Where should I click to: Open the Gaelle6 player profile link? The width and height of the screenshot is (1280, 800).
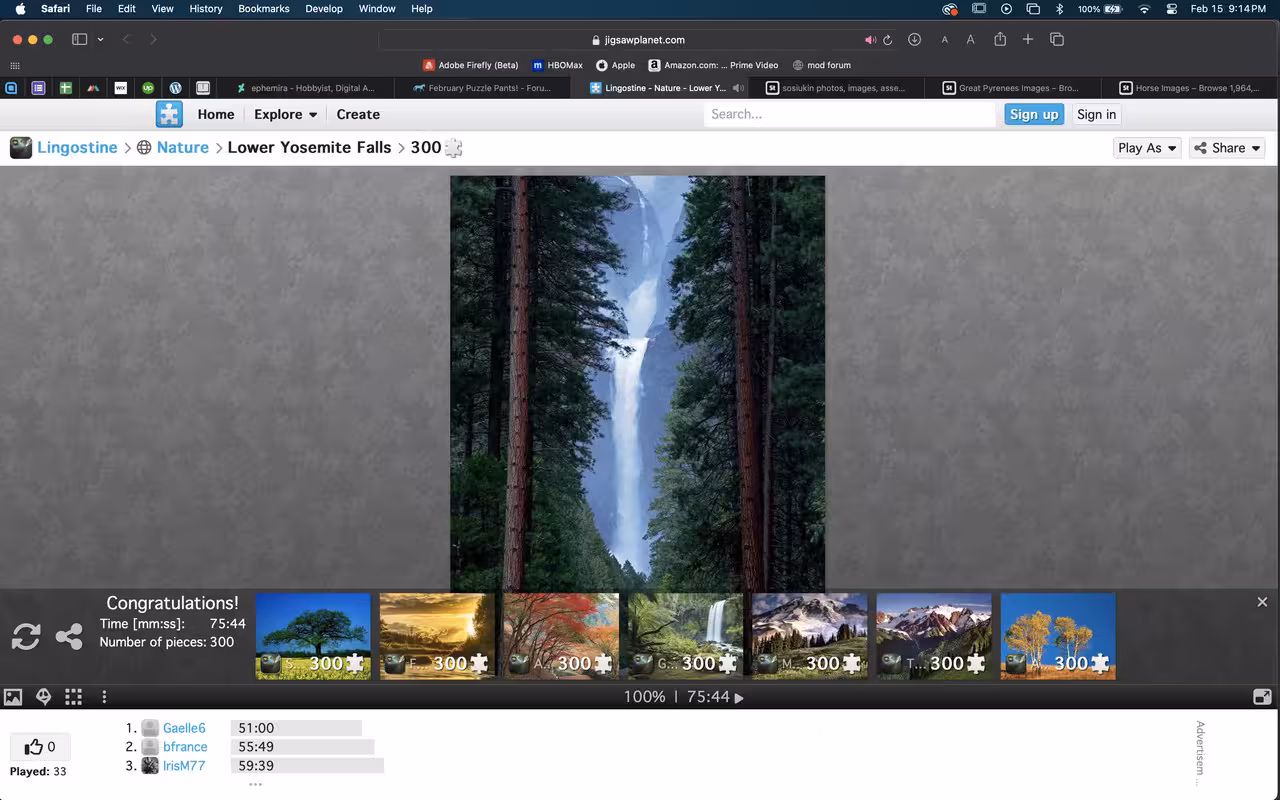(x=184, y=728)
